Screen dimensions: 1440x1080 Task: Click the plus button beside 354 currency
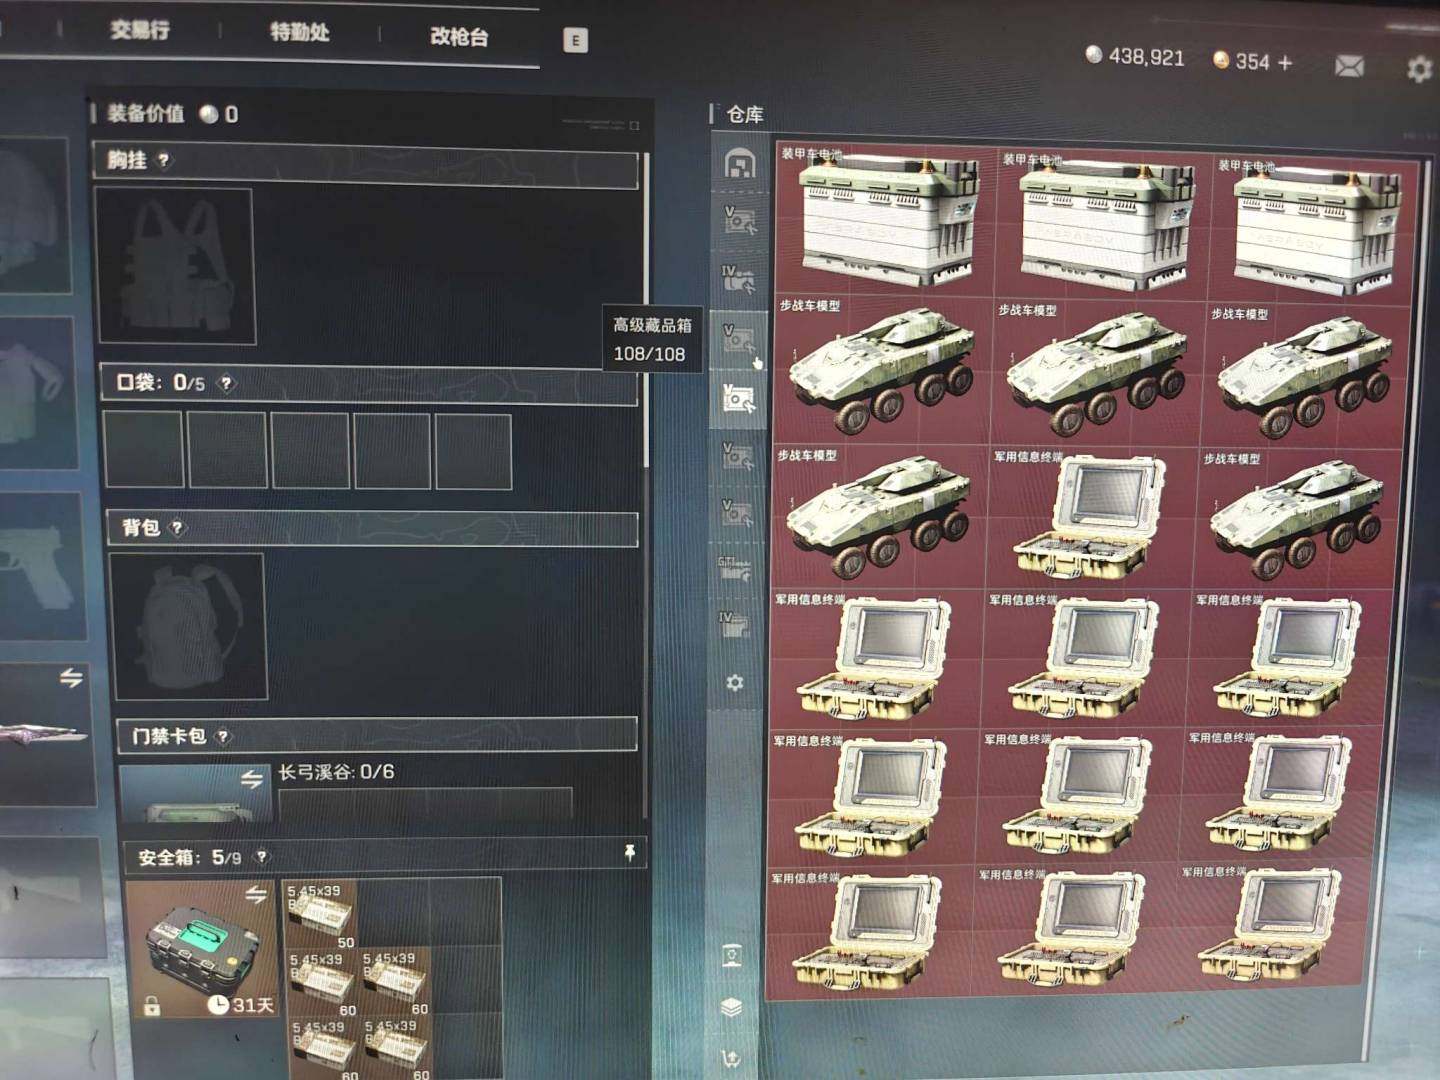pos(1285,62)
